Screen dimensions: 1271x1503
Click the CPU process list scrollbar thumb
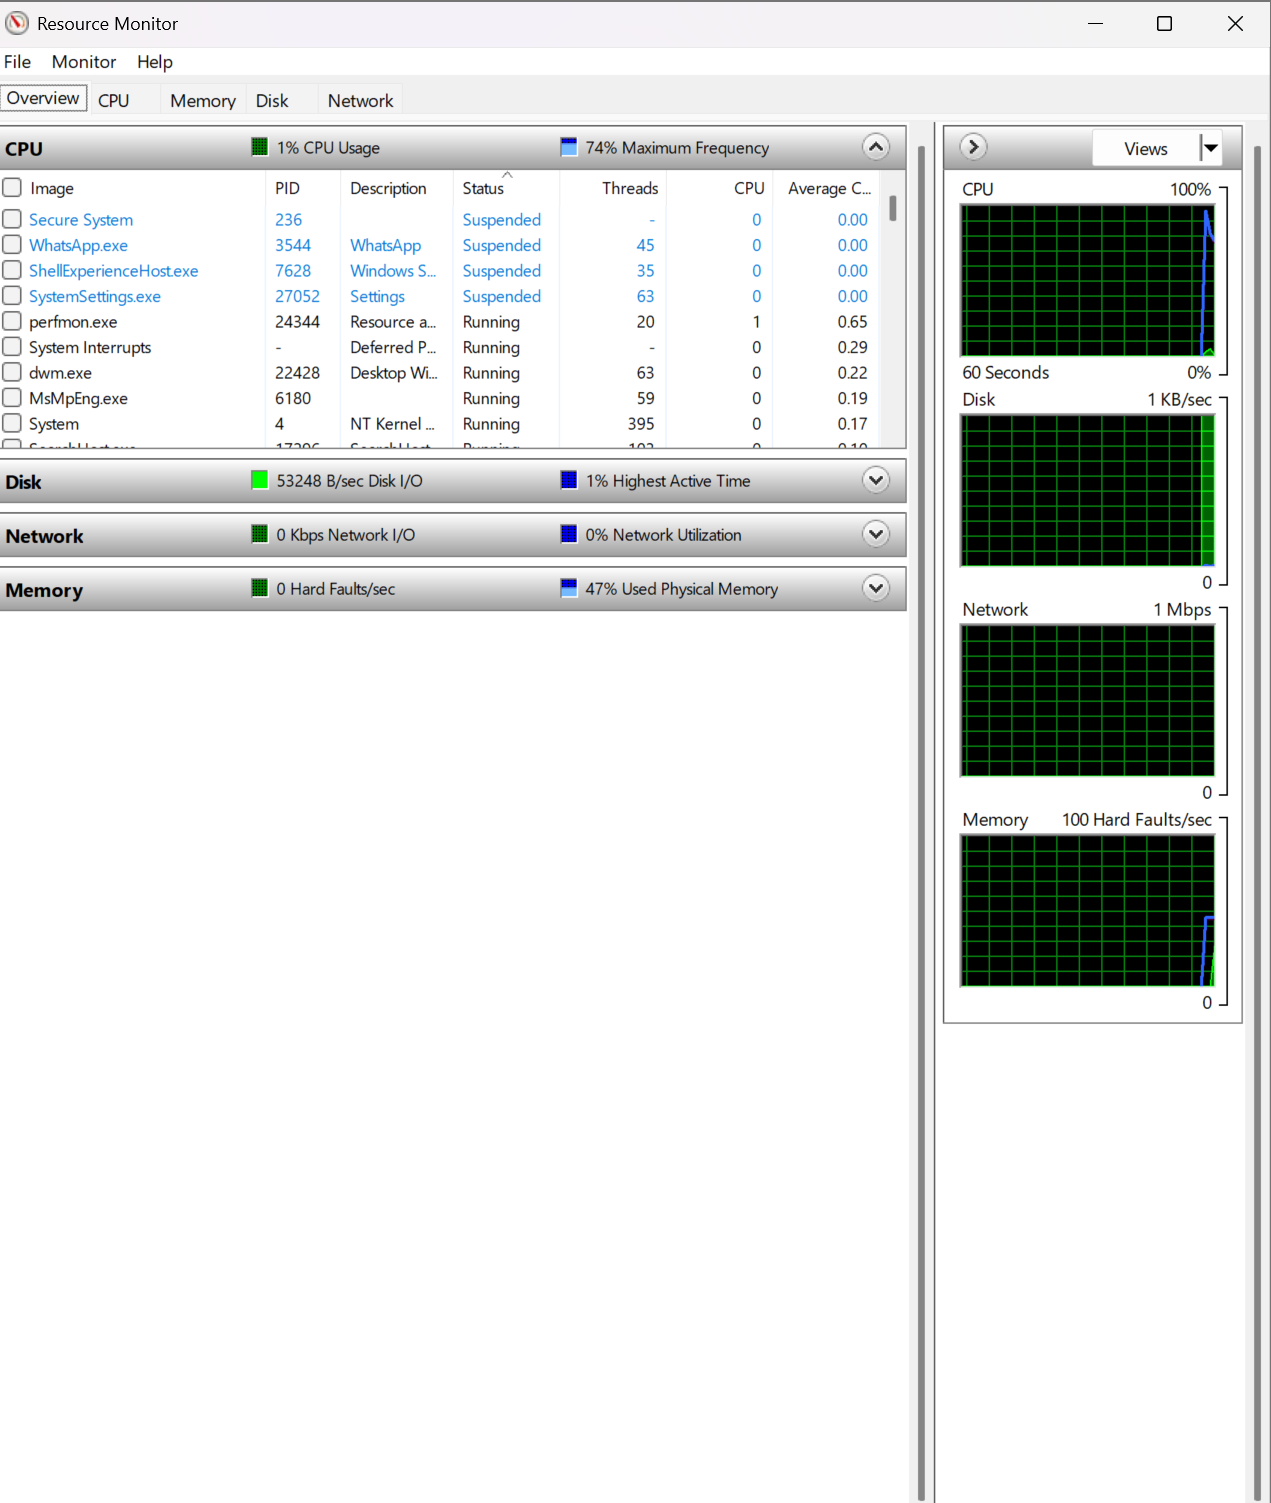pos(892,208)
